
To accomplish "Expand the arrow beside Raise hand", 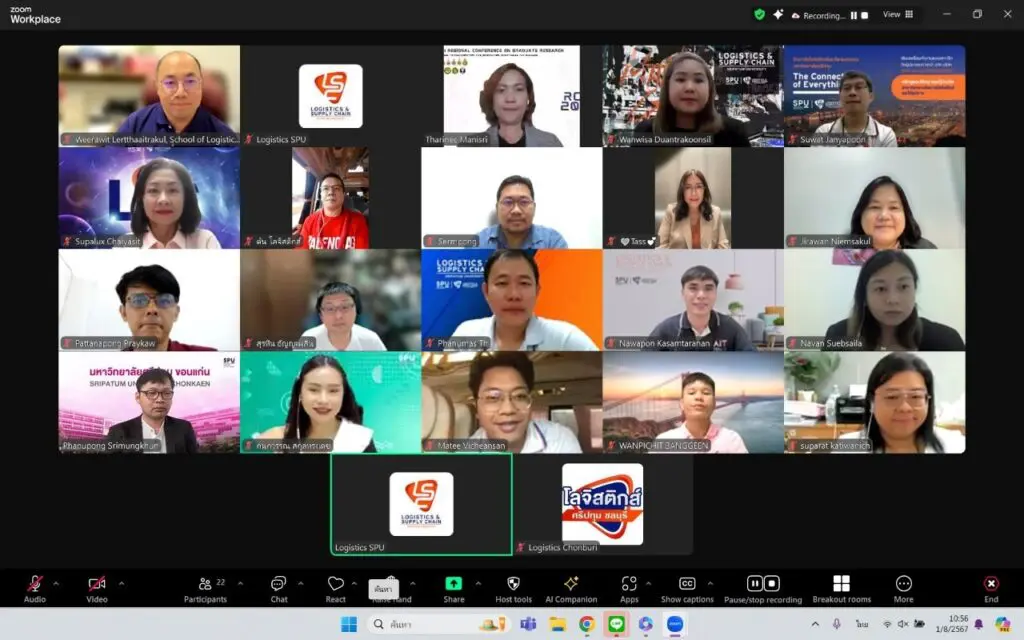I will coord(413,583).
